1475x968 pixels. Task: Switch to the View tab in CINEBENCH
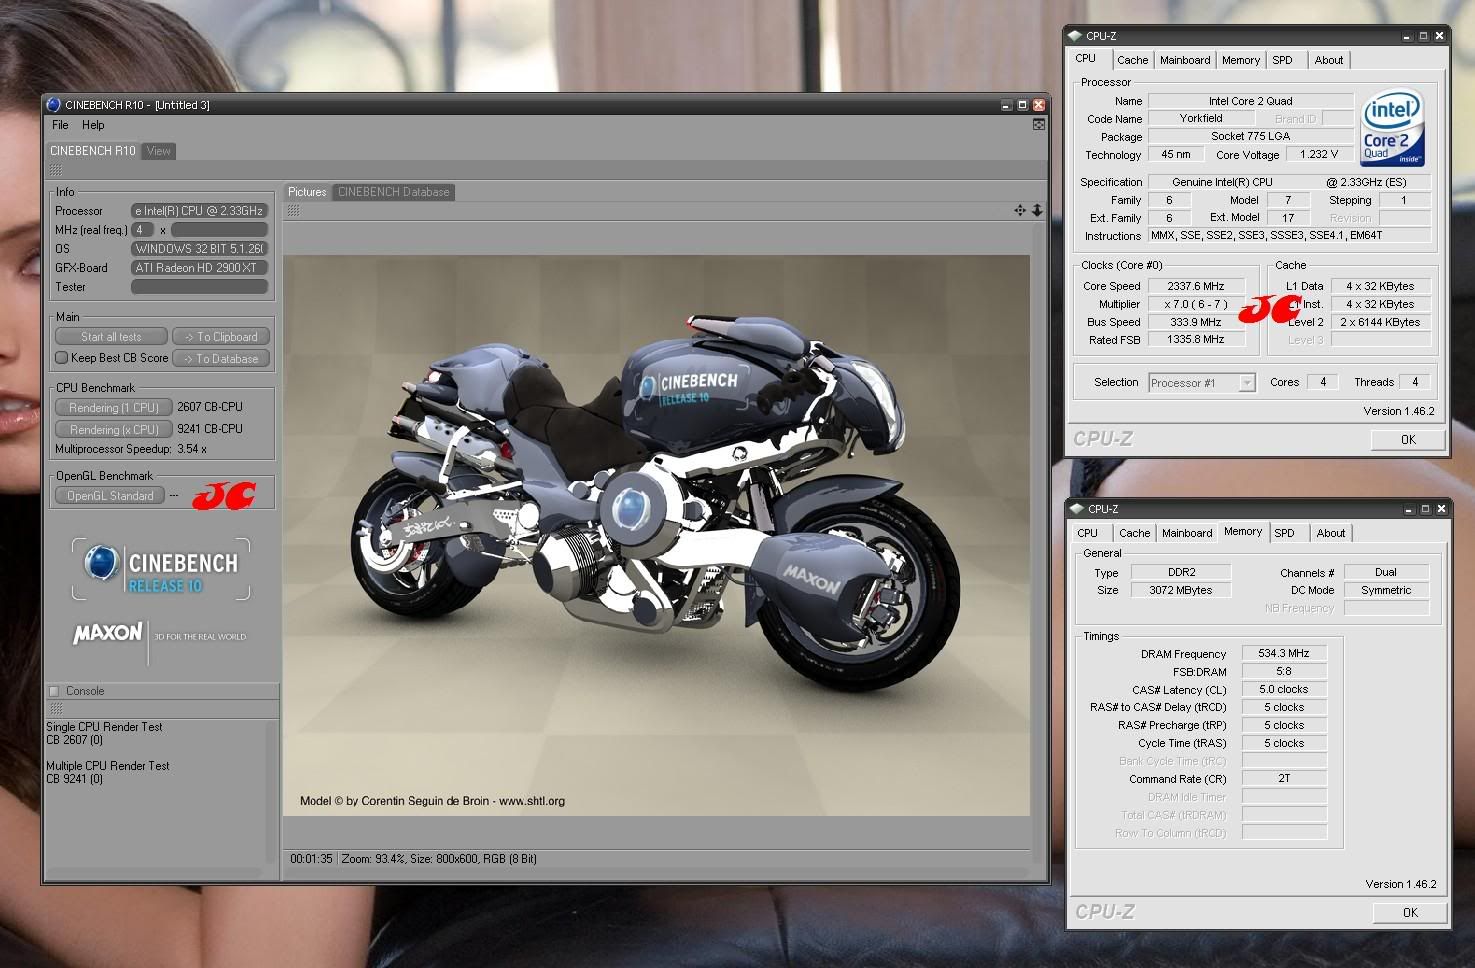pos(159,151)
